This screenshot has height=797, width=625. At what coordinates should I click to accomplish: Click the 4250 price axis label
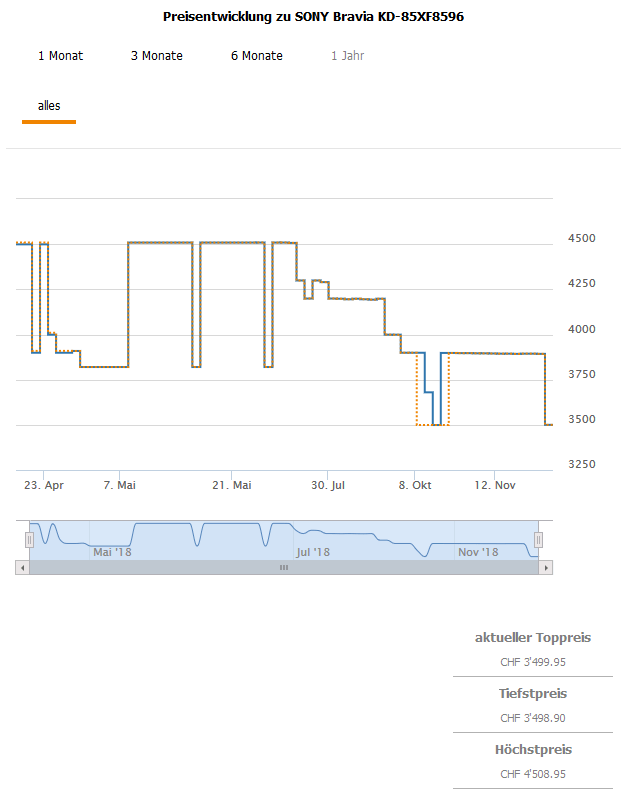(x=582, y=284)
